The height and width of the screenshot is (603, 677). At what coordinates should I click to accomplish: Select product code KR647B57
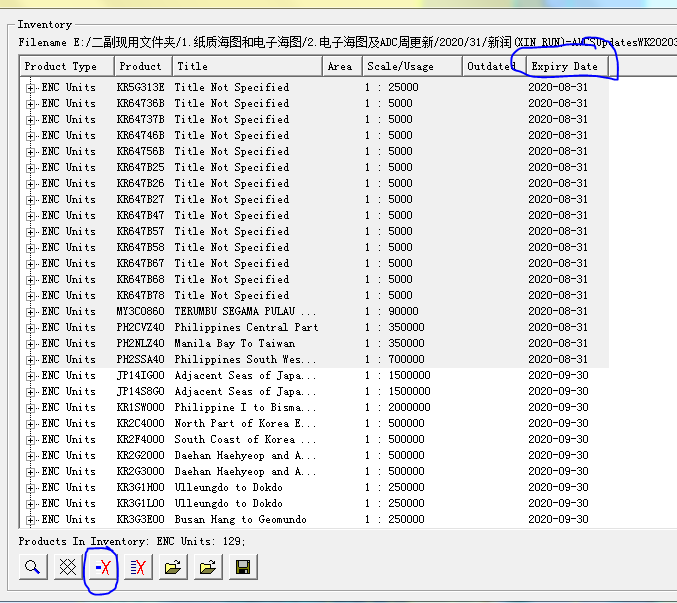click(x=140, y=231)
